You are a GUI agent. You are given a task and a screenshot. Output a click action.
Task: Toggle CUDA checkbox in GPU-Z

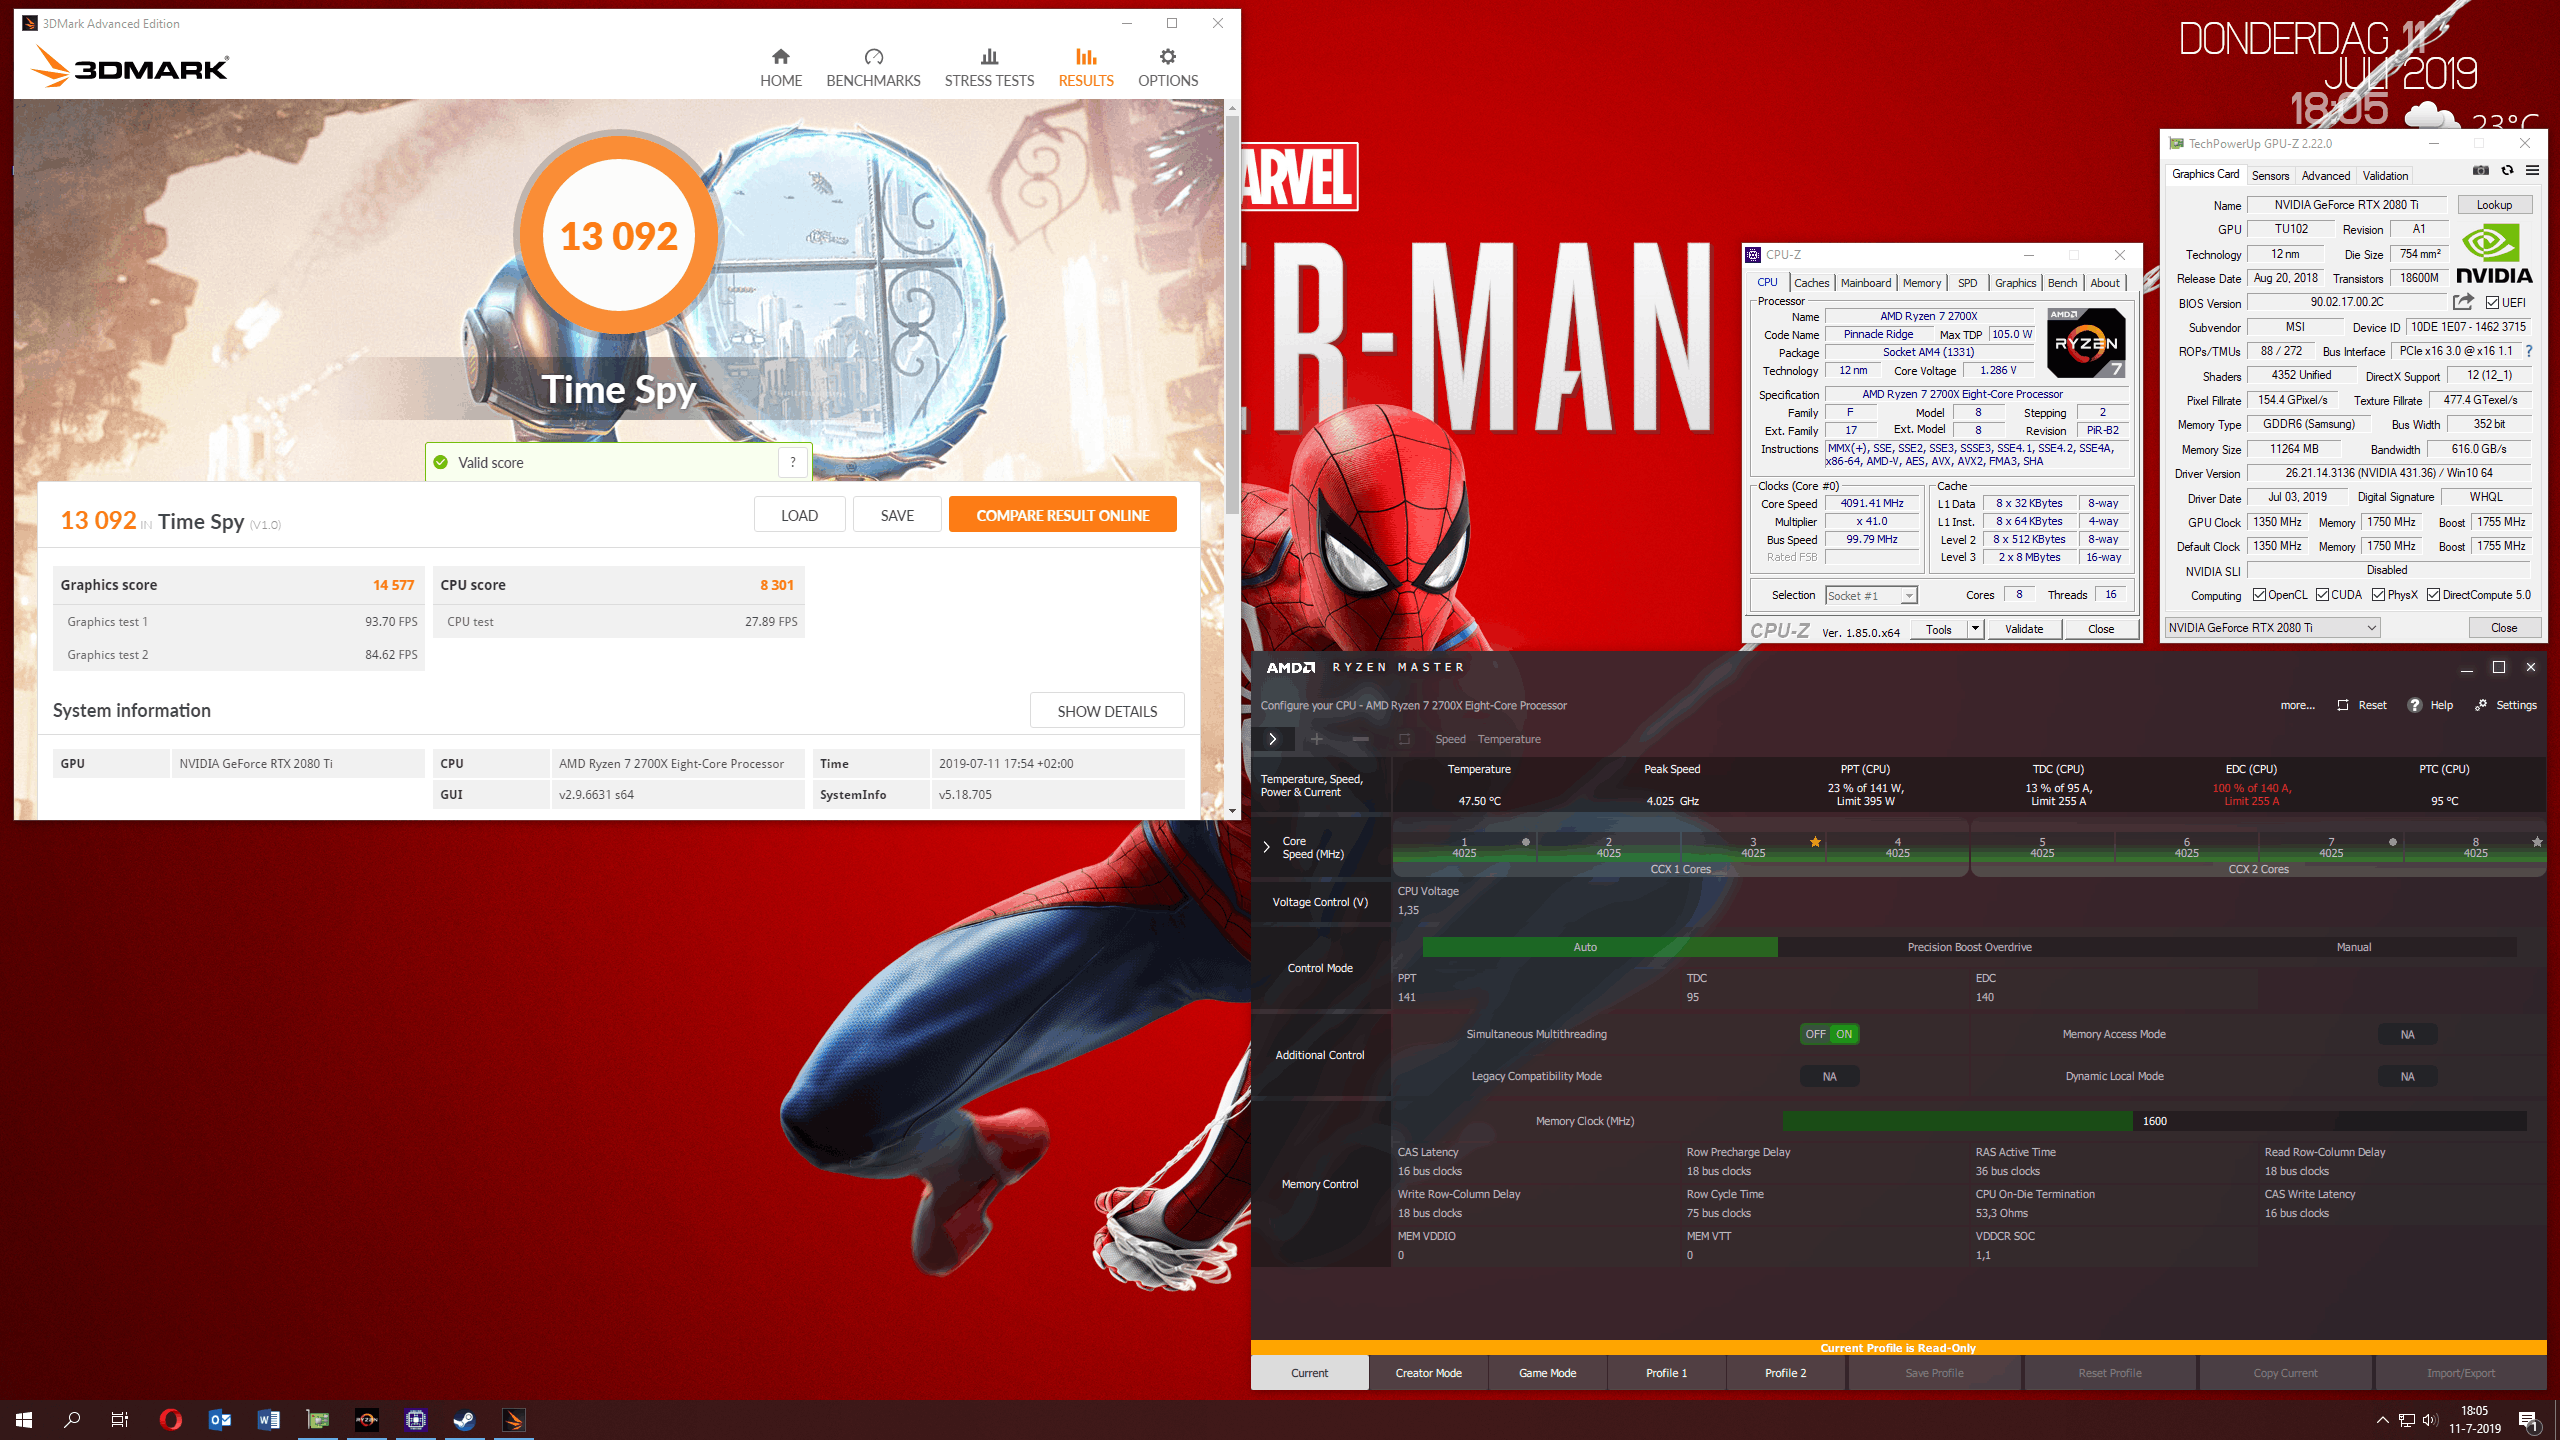click(2322, 595)
